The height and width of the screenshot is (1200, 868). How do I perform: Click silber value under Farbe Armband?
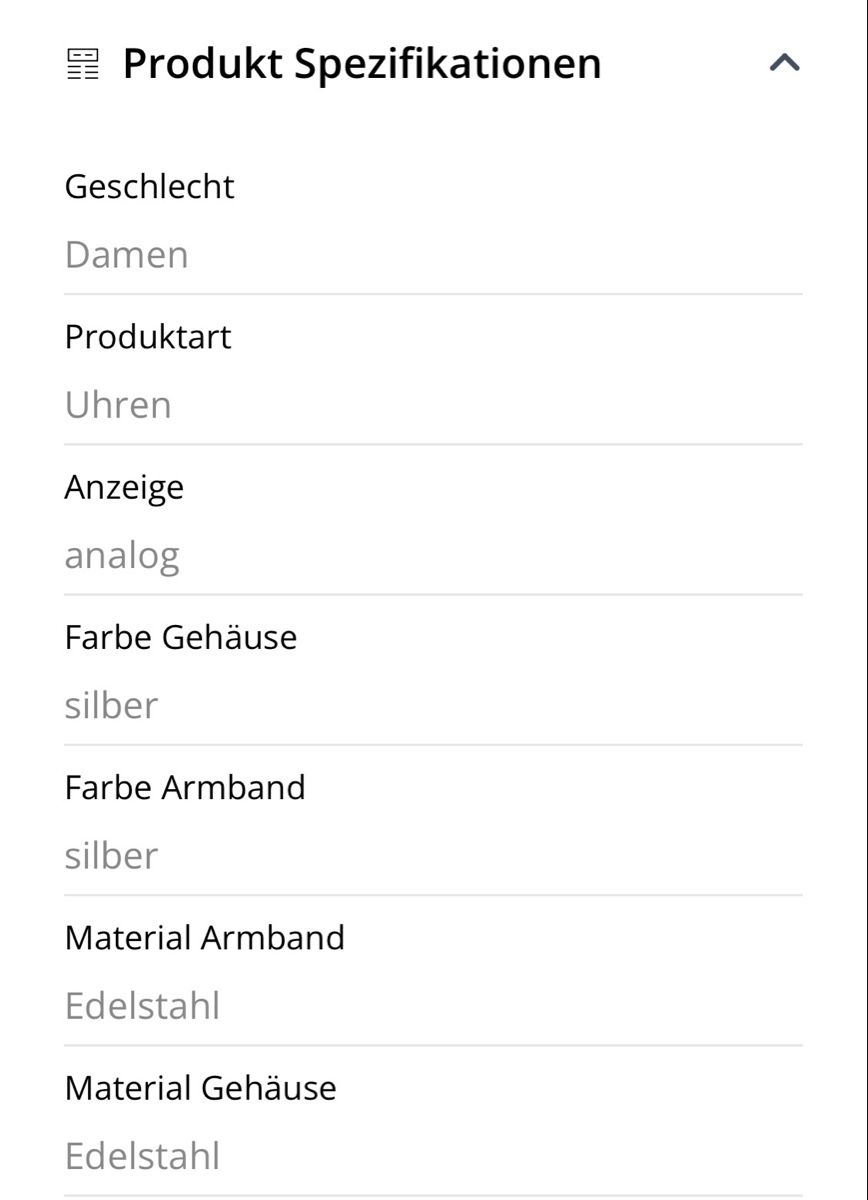click(x=111, y=856)
